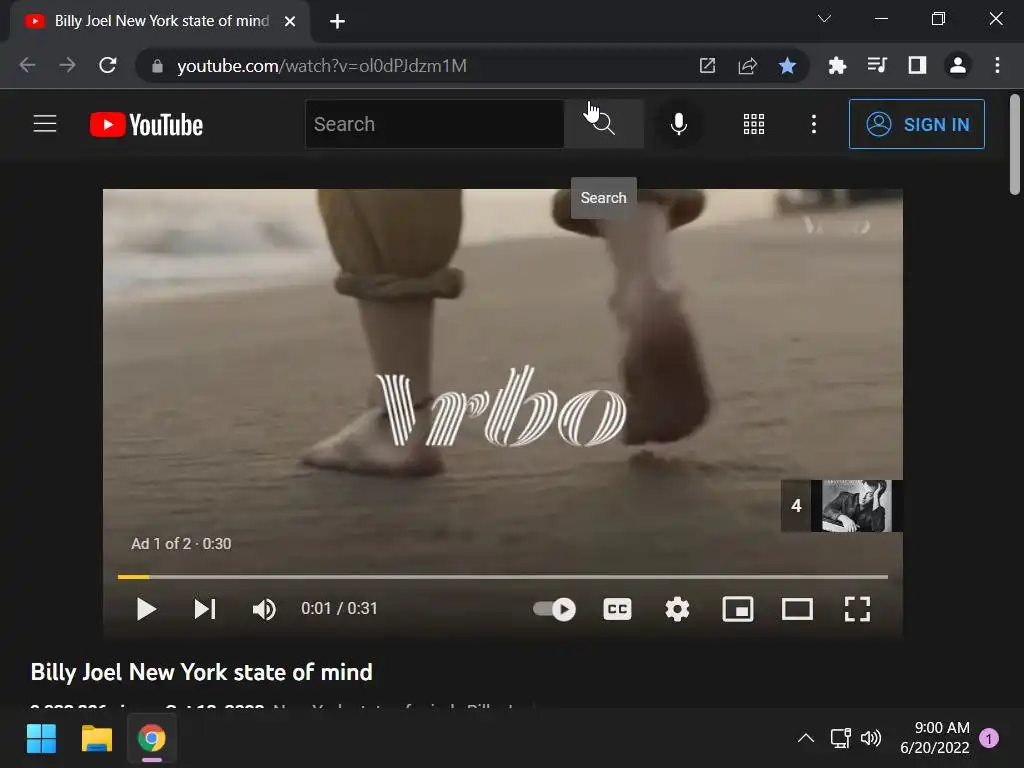Open File Explorer from taskbar
Image resolution: width=1024 pixels, height=768 pixels.
97,739
